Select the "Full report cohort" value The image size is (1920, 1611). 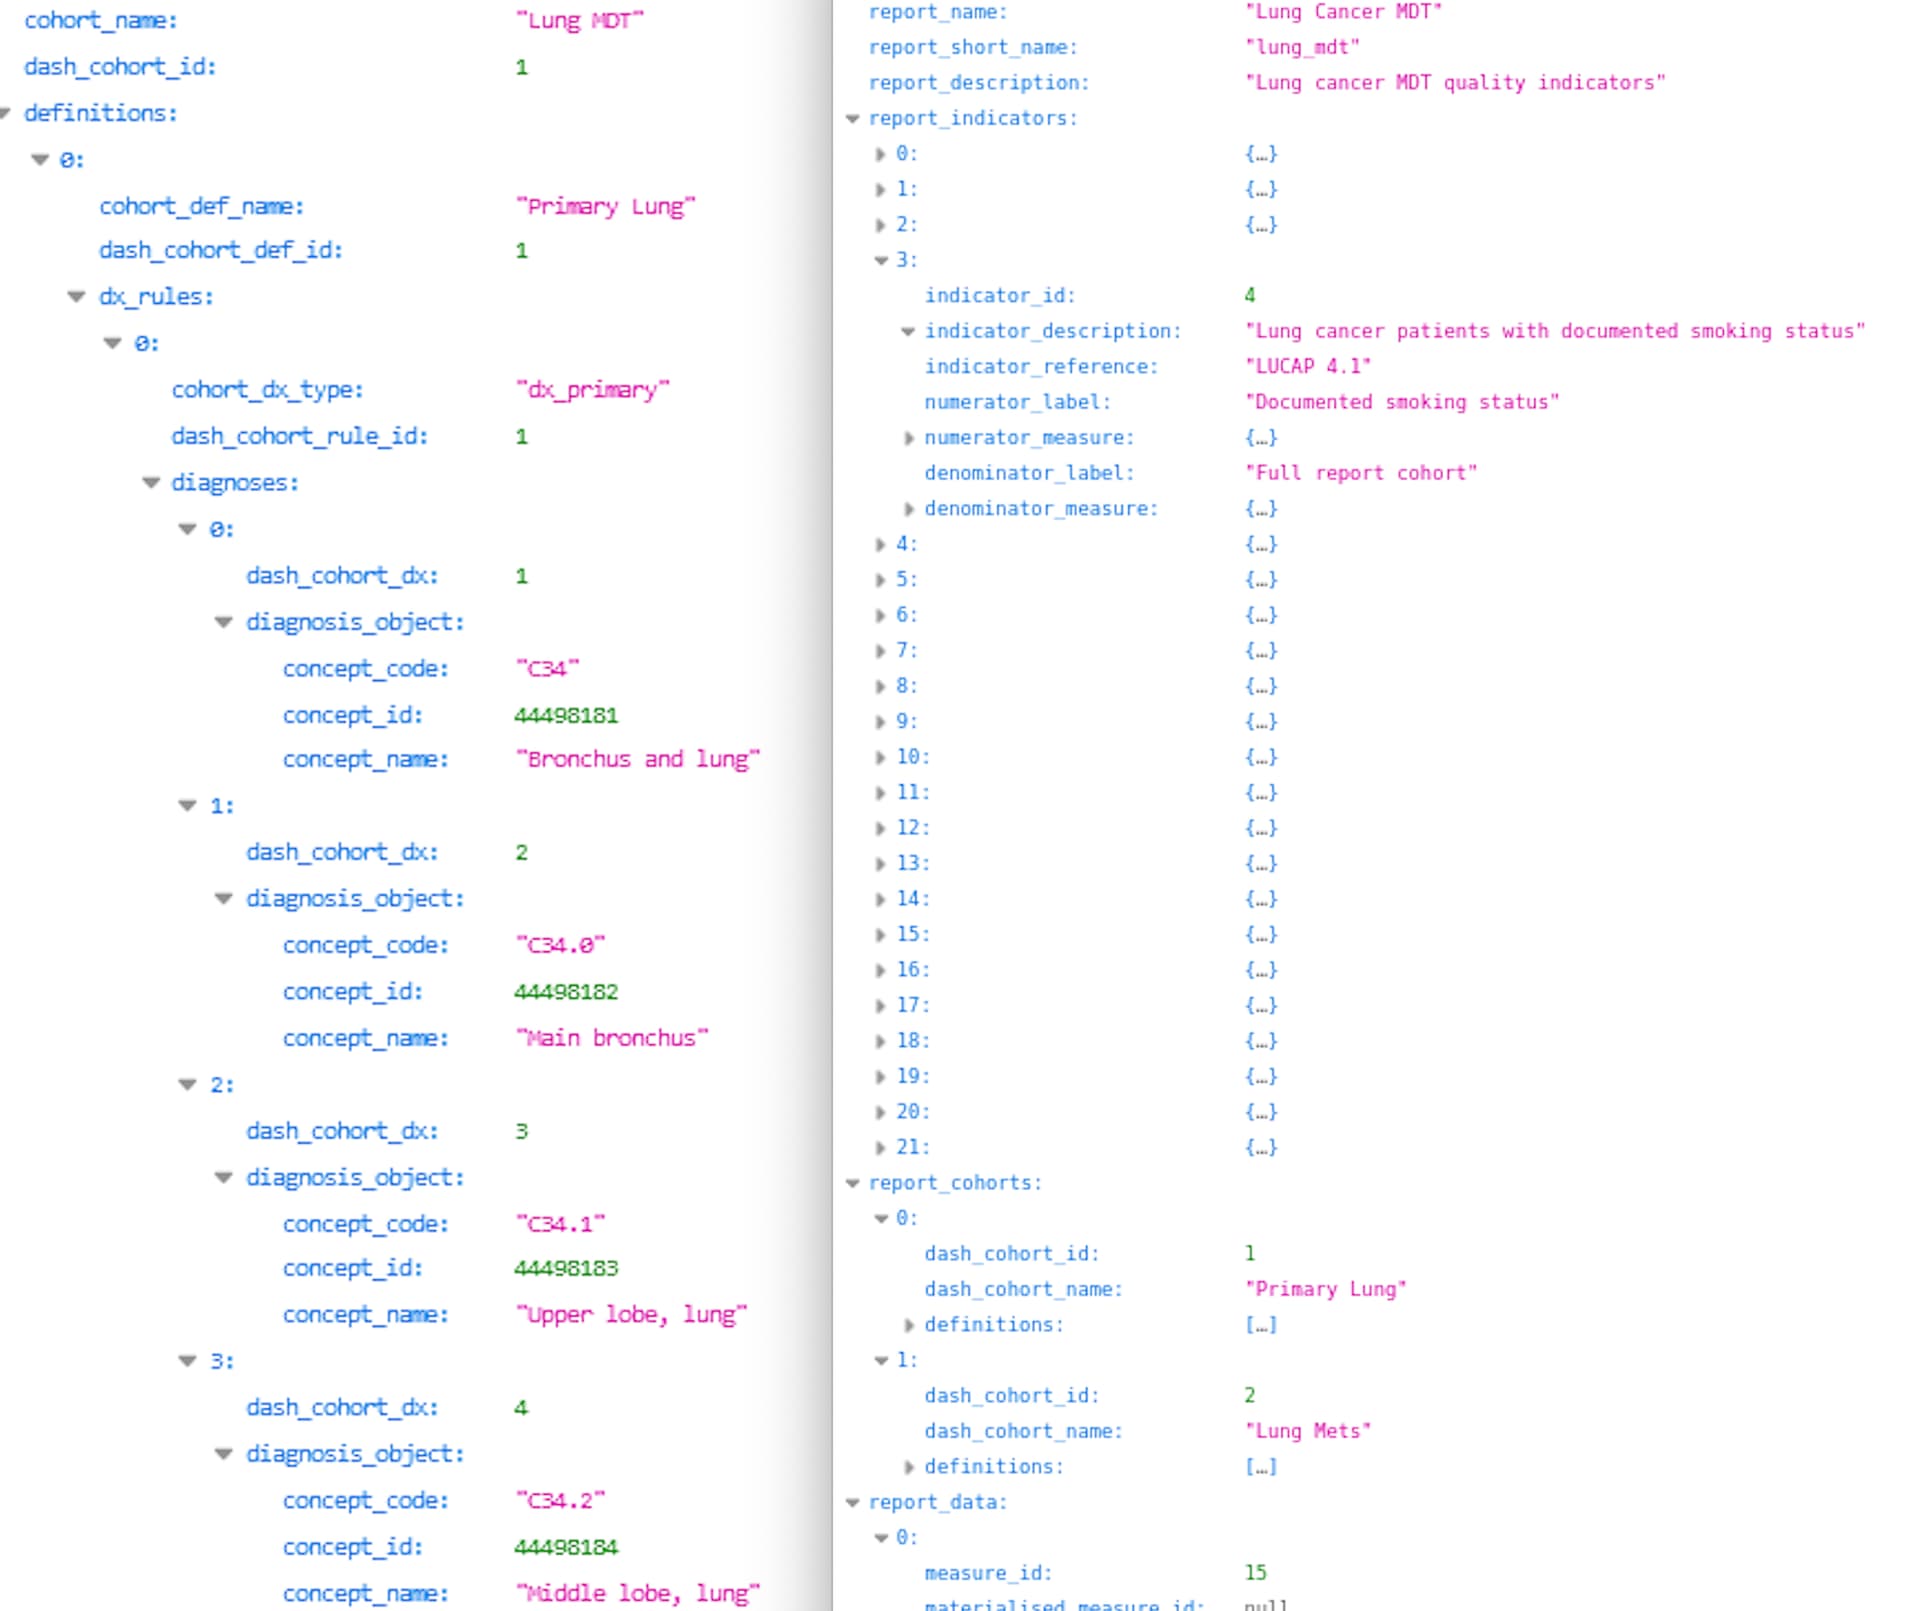[1361, 473]
